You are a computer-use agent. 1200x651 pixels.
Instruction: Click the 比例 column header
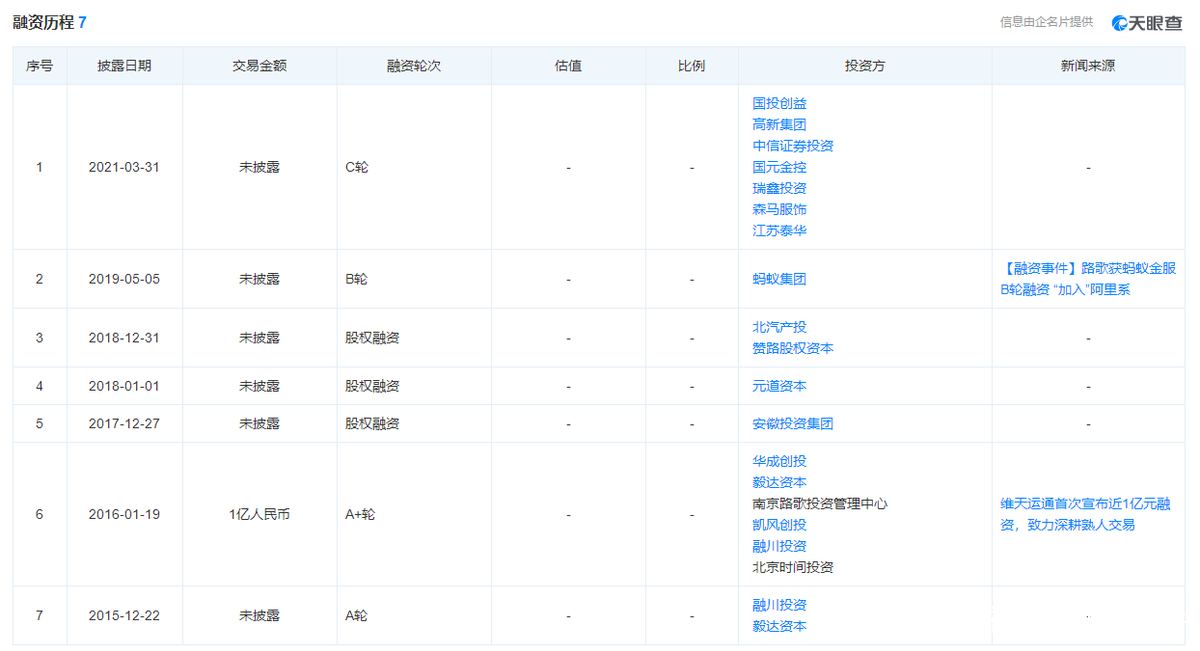pos(691,66)
